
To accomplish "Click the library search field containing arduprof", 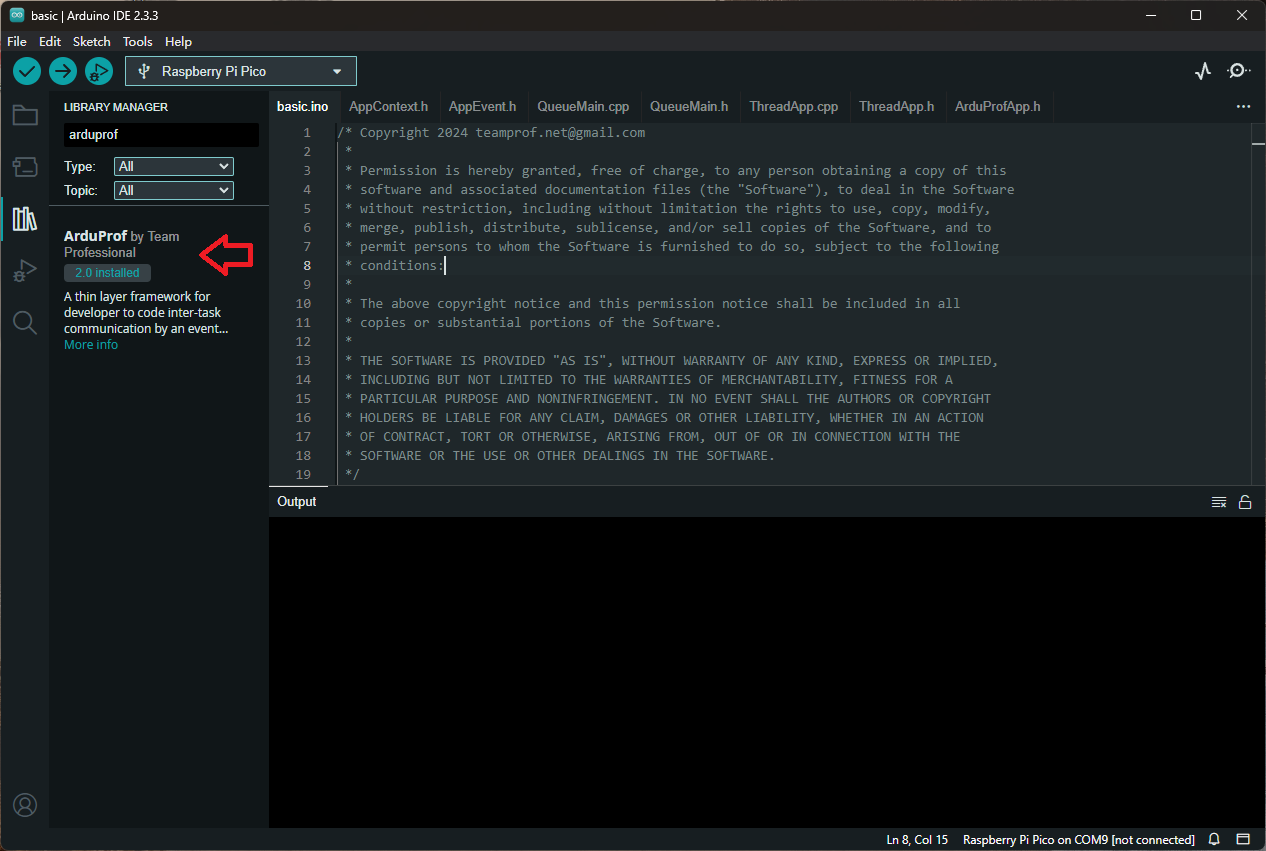I will 161,135.
